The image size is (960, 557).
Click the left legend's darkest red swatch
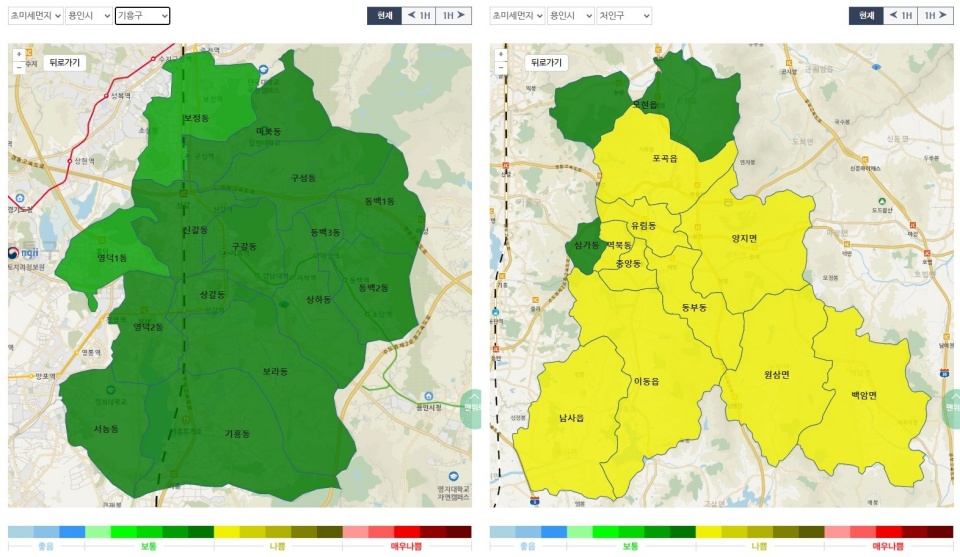[458, 532]
